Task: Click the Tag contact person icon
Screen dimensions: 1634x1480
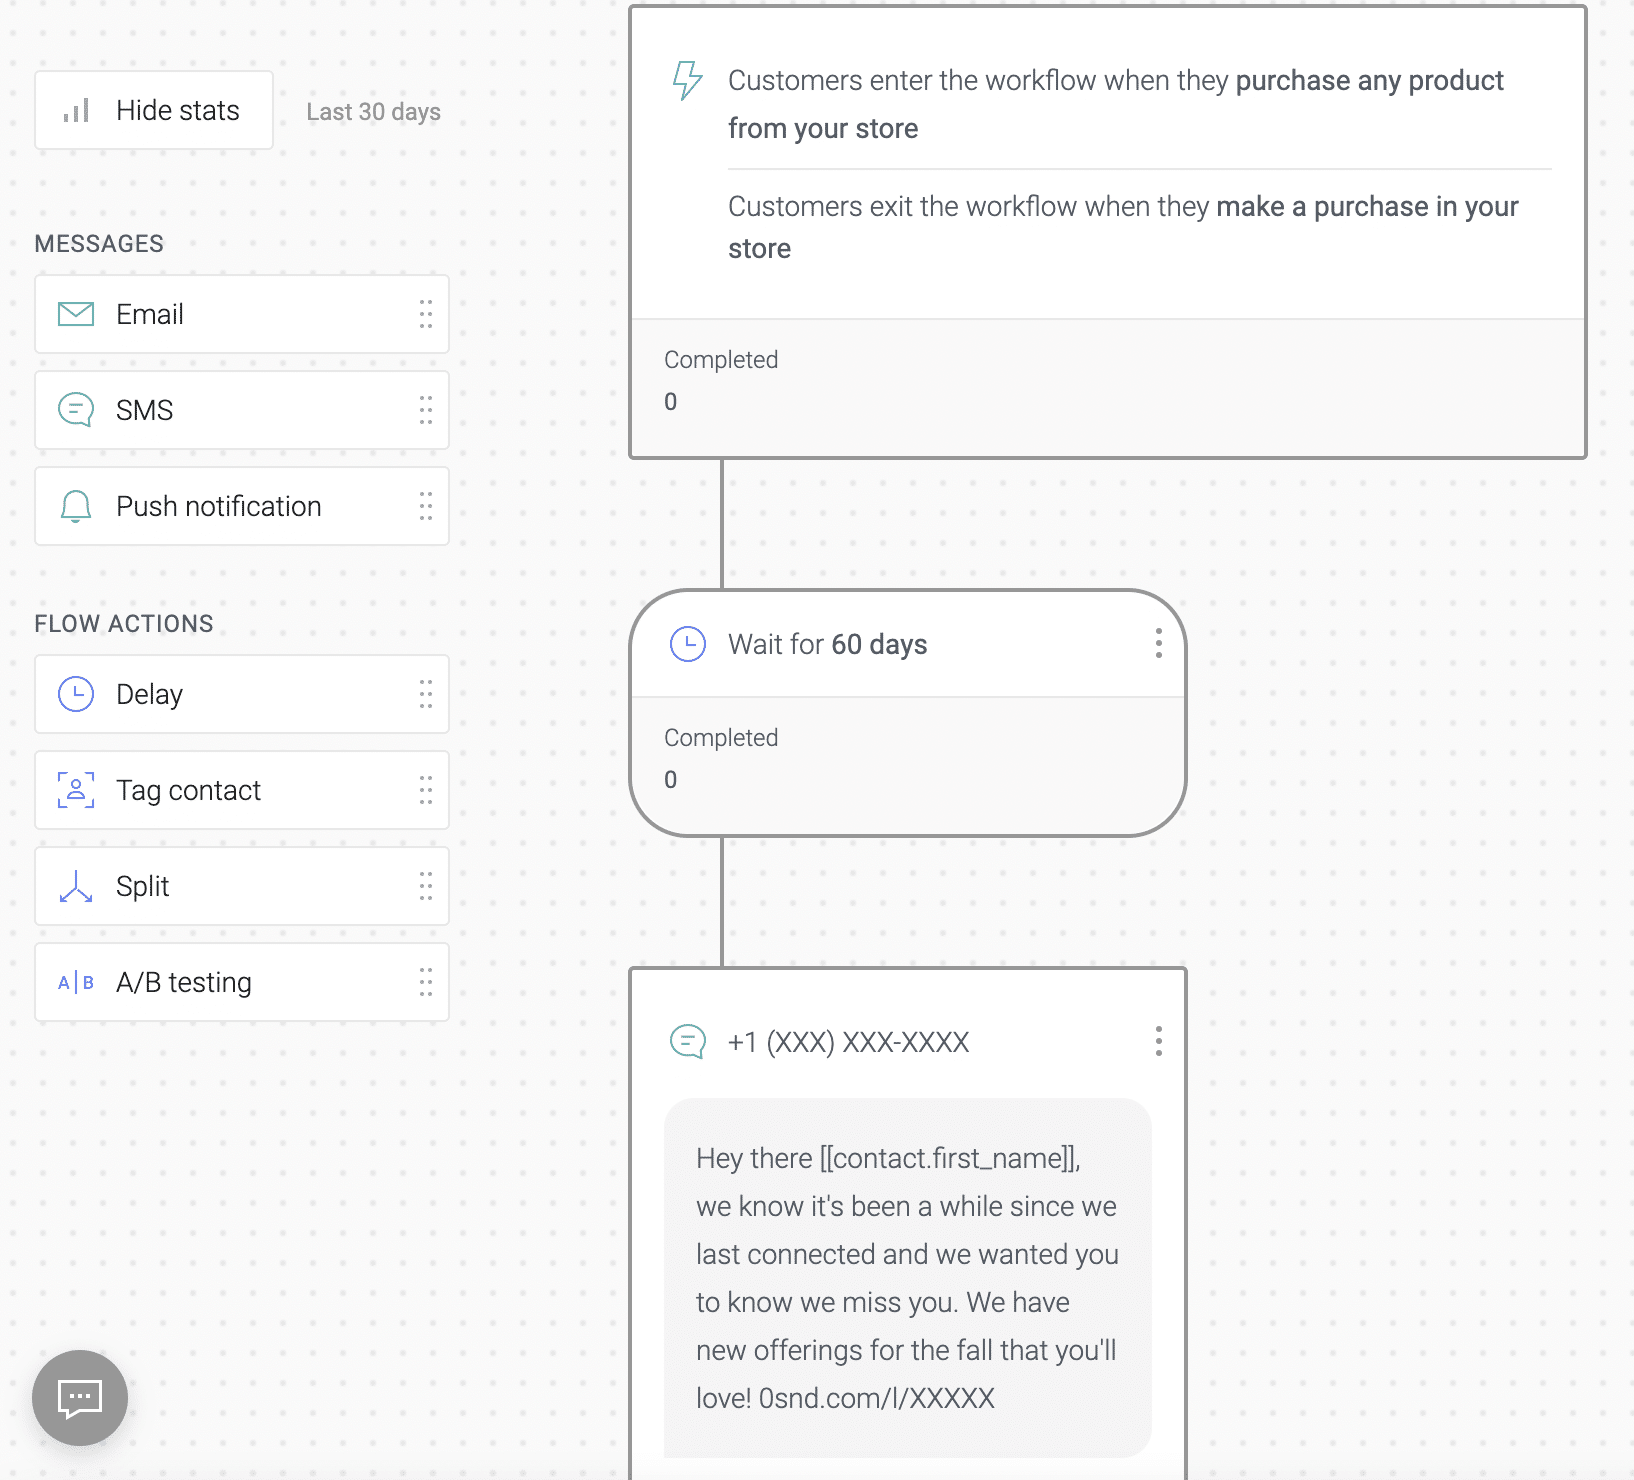Action: click(x=76, y=790)
